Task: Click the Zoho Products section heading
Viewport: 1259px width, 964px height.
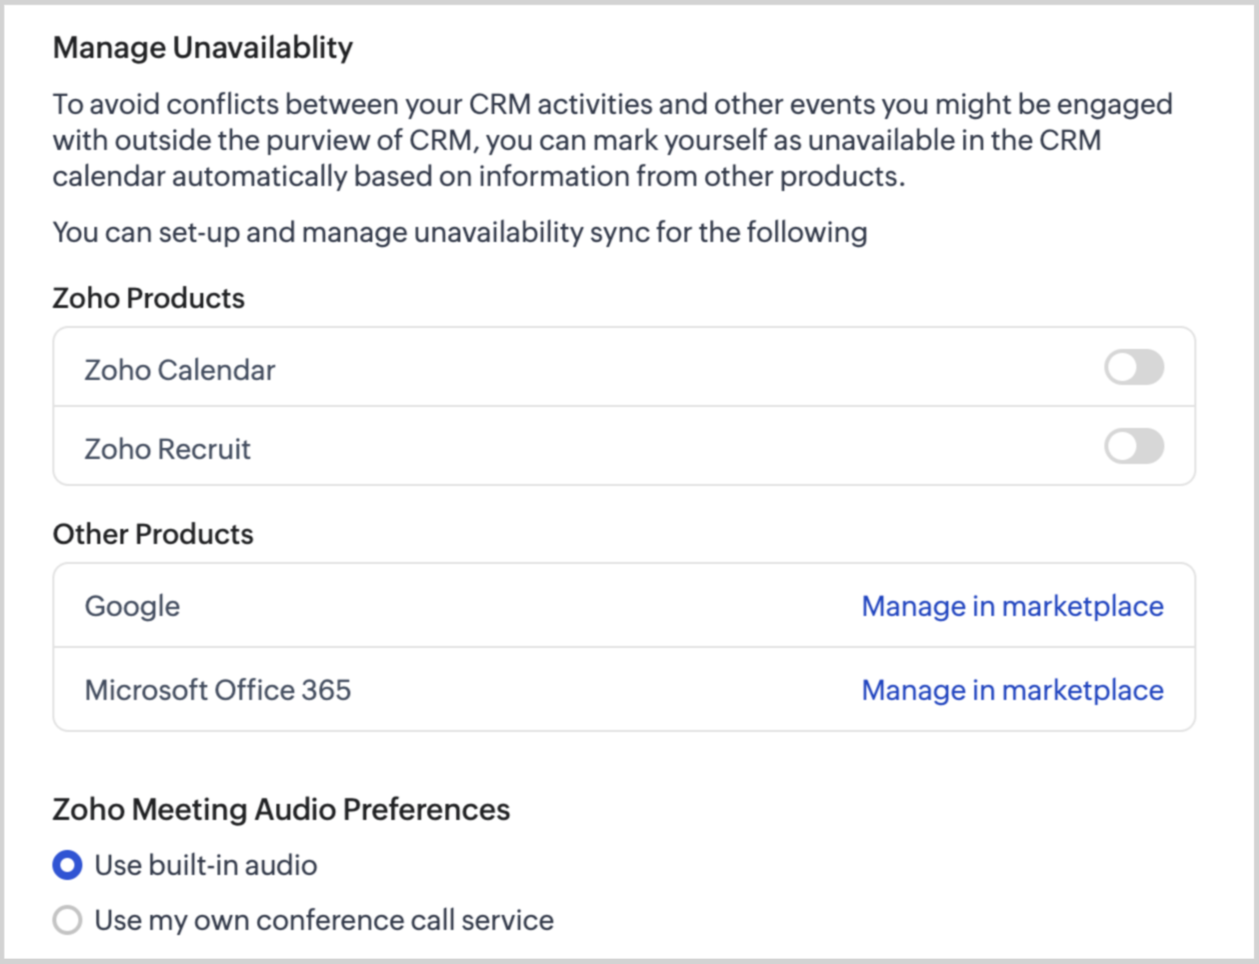Action: click(148, 298)
